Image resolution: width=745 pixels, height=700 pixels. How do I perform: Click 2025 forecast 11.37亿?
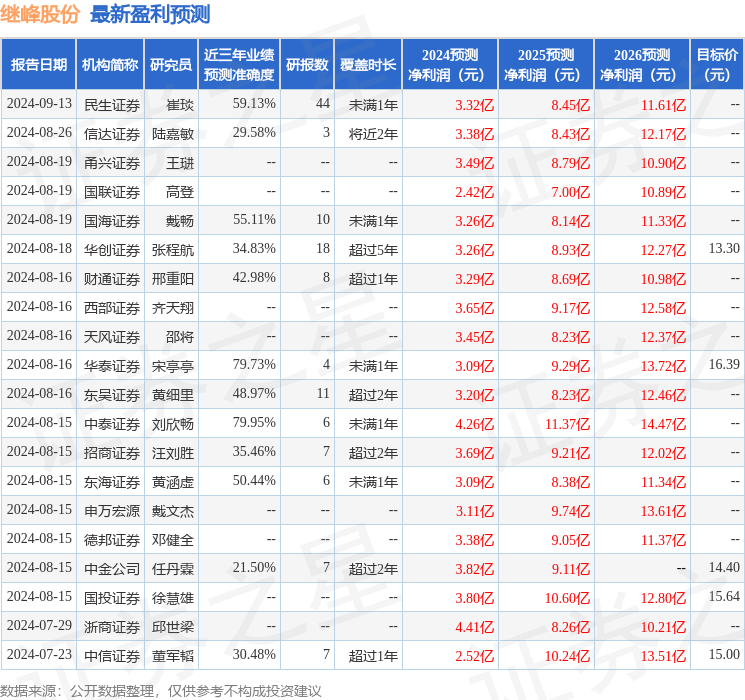(x=568, y=423)
